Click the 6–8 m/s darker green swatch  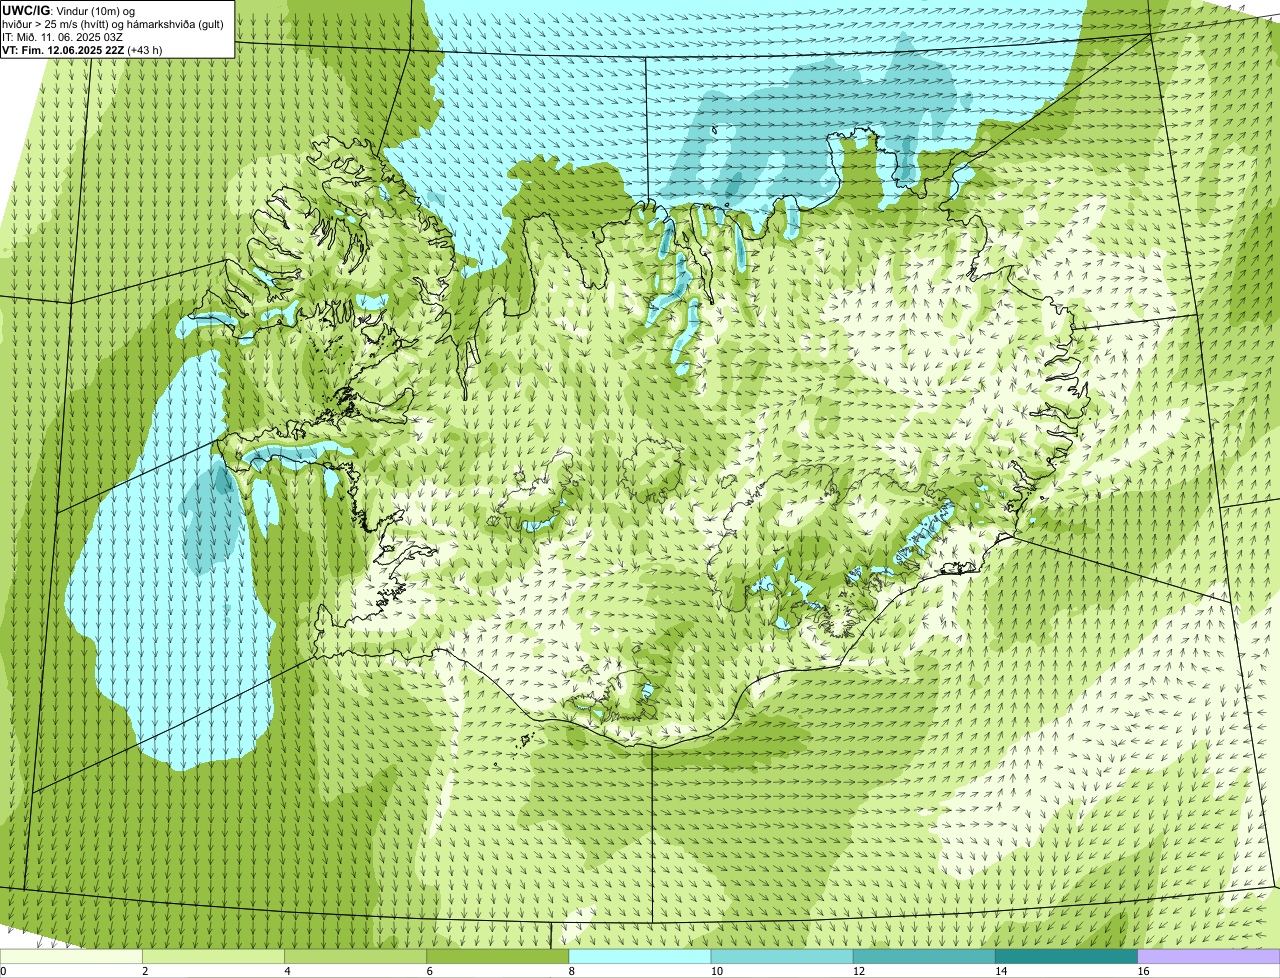tap(497, 956)
